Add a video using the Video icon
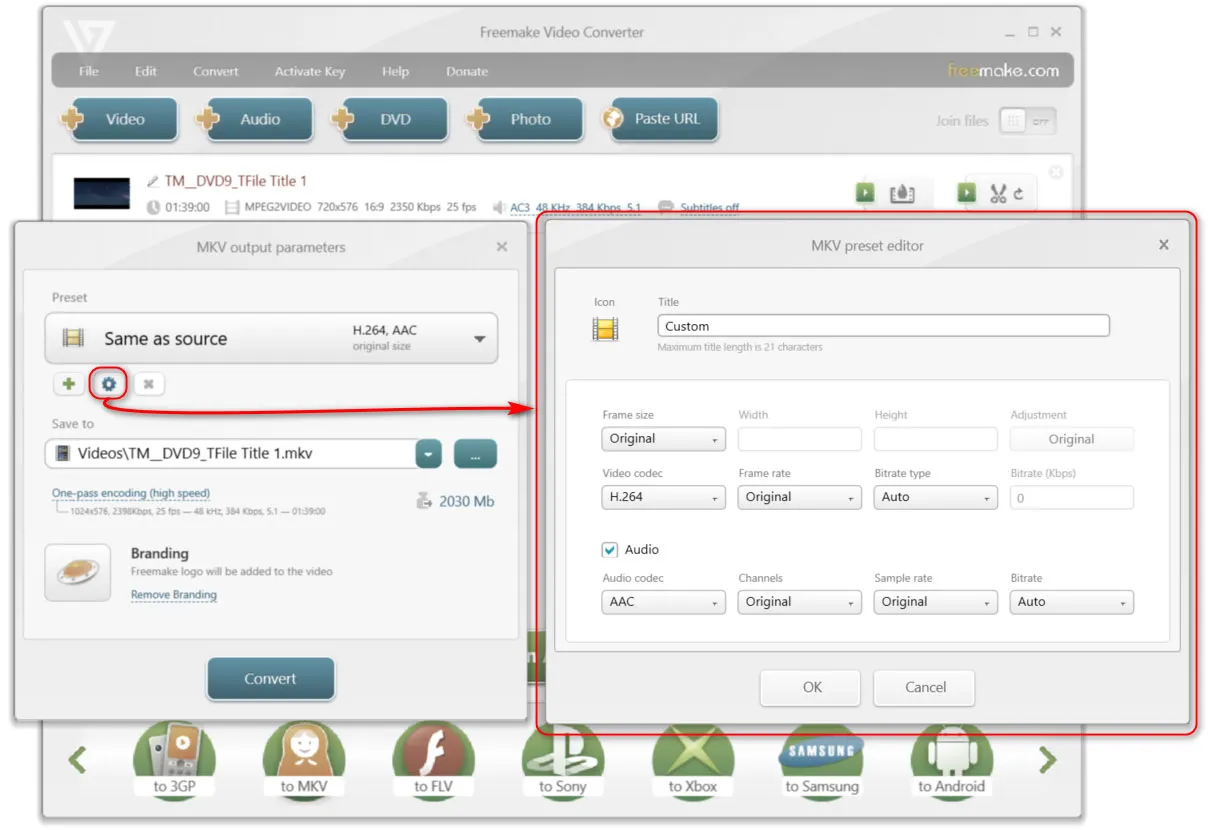 pyautogui.click(x=120, y=118)
